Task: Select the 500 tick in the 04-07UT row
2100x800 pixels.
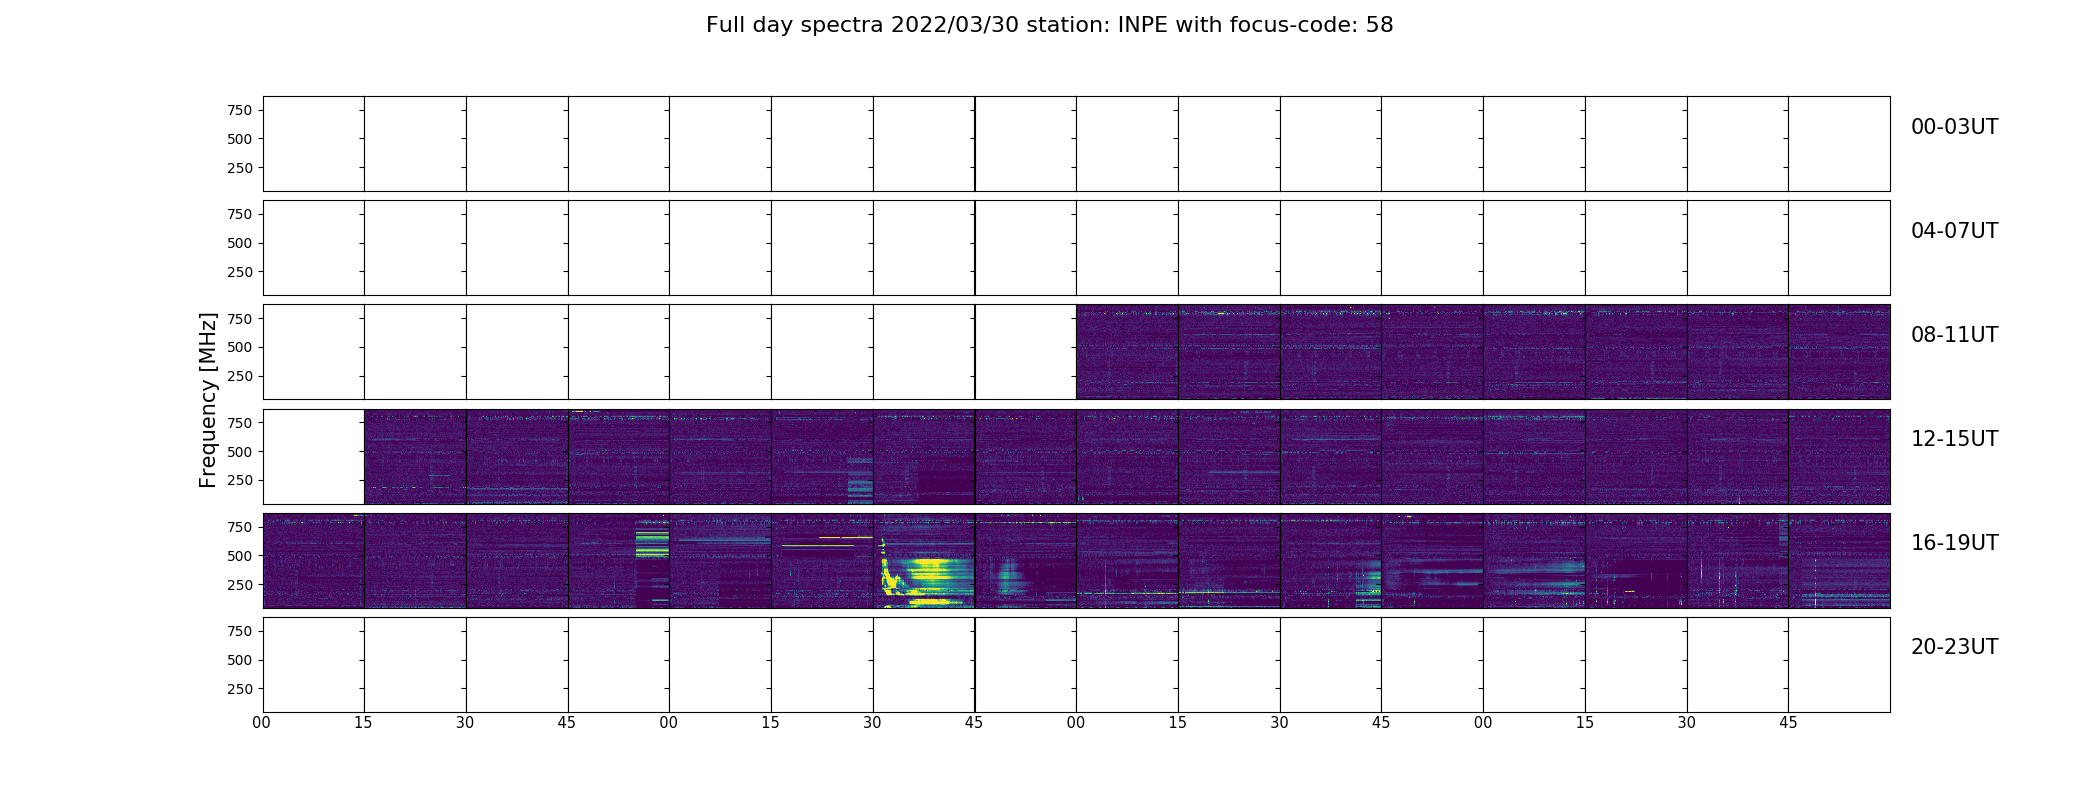Action: (240, 243)
